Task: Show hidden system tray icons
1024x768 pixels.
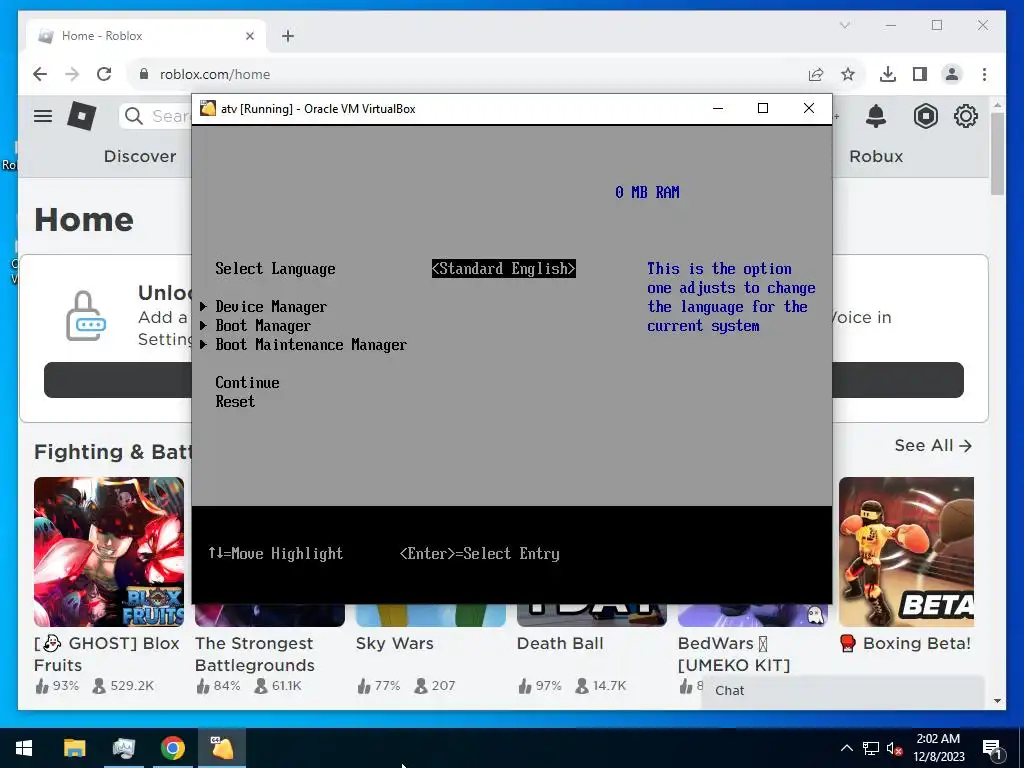Action: (x=846, y=748)
